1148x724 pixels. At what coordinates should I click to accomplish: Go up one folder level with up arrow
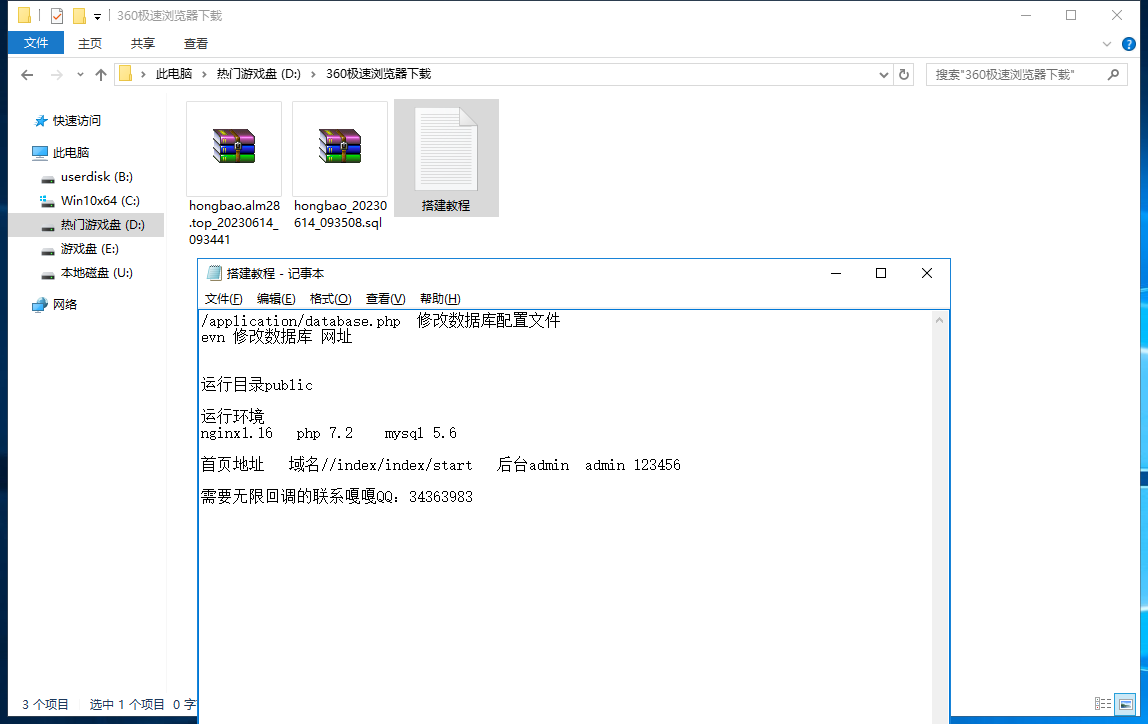click(101, 75)
